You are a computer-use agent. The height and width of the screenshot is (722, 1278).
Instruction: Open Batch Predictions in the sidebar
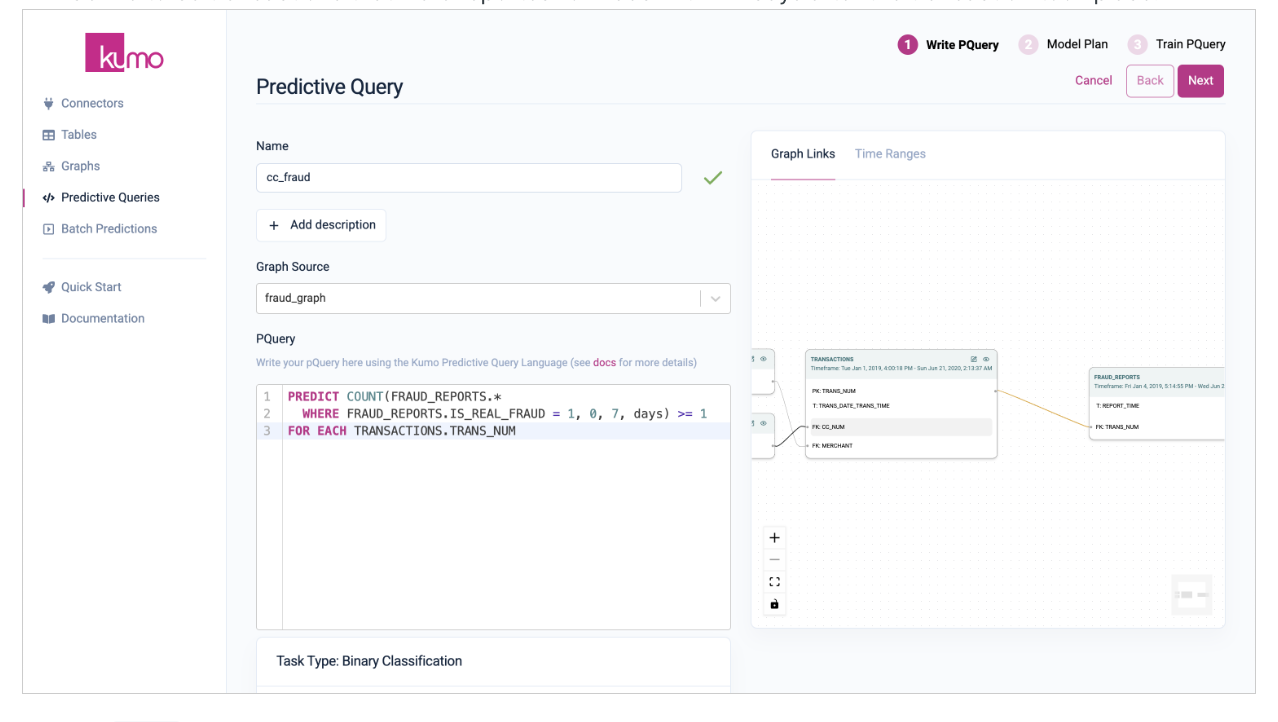click(x=109, y=228)
